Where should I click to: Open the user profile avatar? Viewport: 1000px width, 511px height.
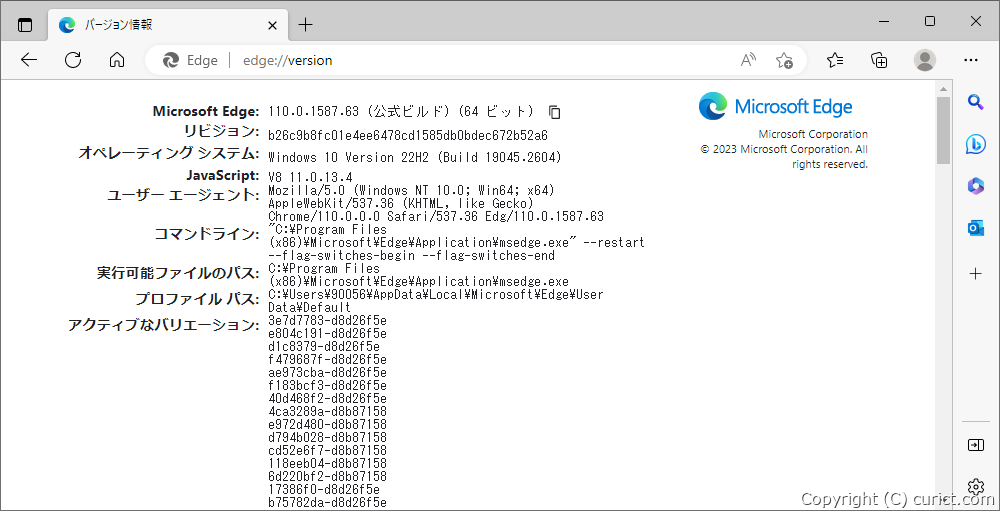pos(924,60)
